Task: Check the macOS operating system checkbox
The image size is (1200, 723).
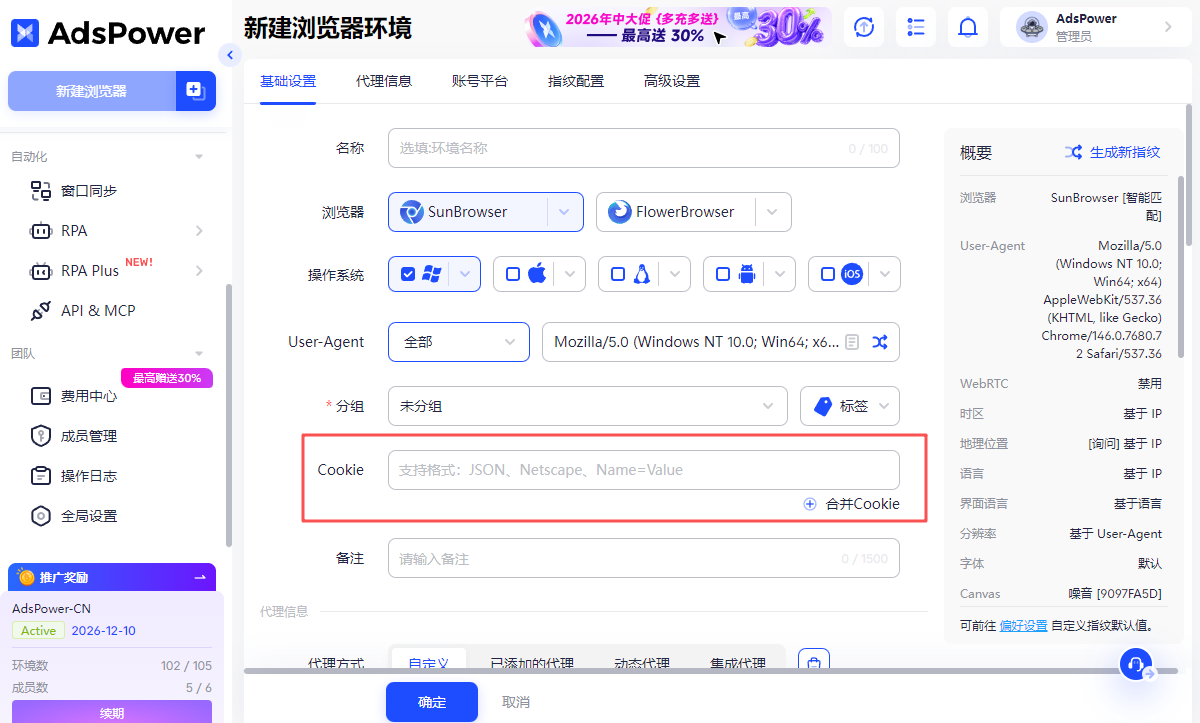Action: (513, 274)
